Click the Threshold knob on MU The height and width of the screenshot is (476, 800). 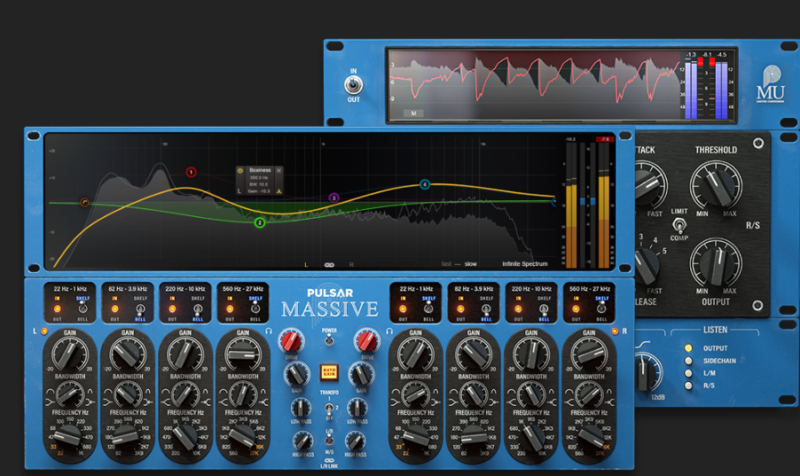tap(716, 186)
